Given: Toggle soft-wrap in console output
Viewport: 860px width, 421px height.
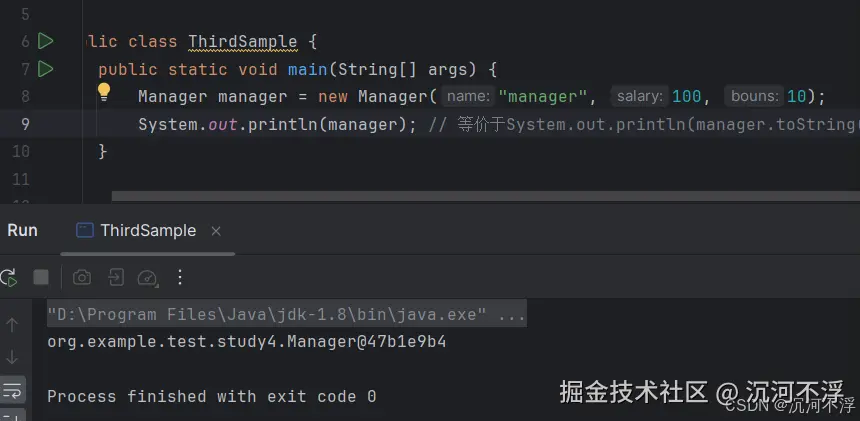Looking at the screenshot, I should pos(12,390).
